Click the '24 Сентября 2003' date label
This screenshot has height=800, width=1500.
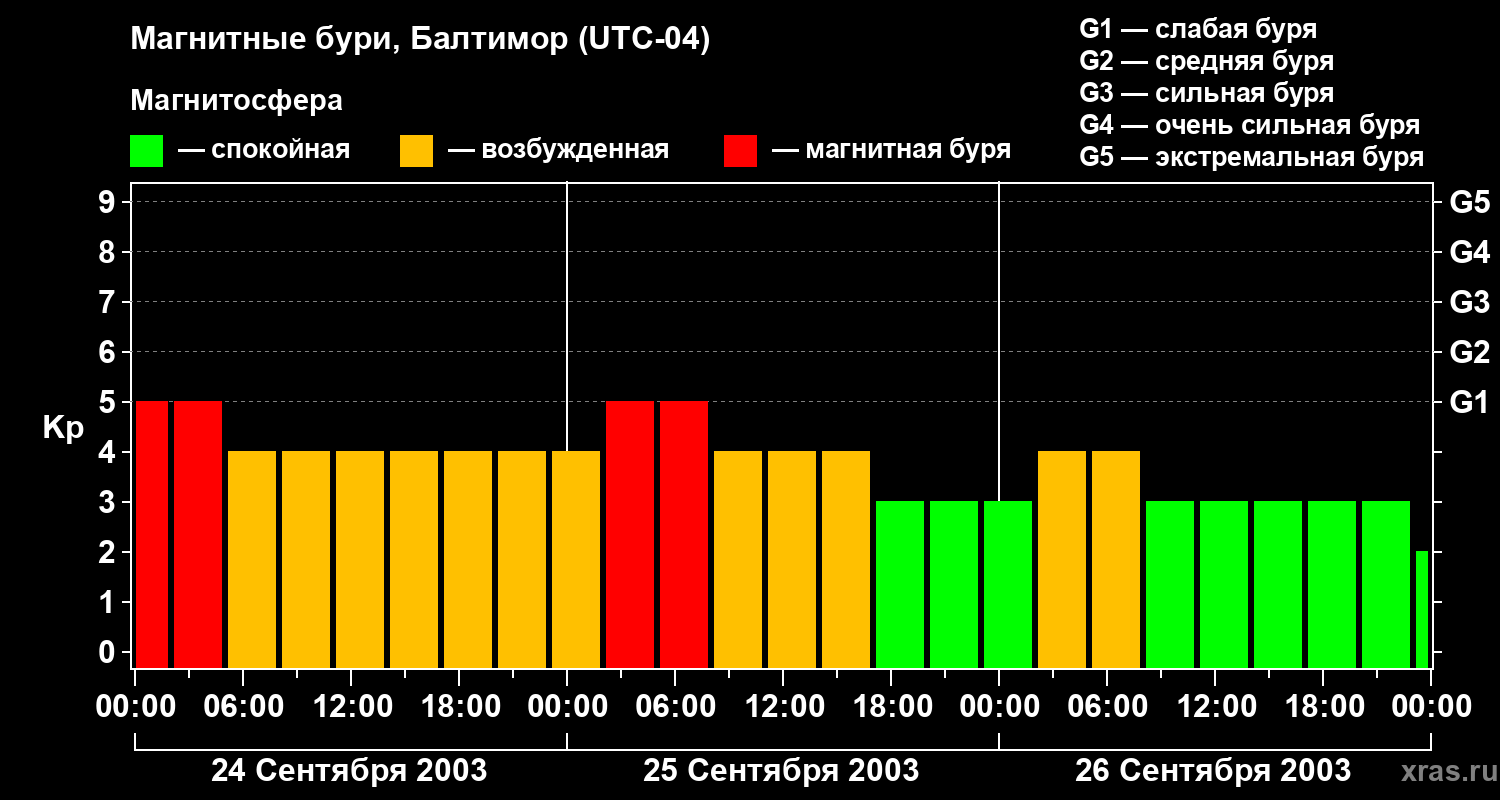(x=349, y=770)
